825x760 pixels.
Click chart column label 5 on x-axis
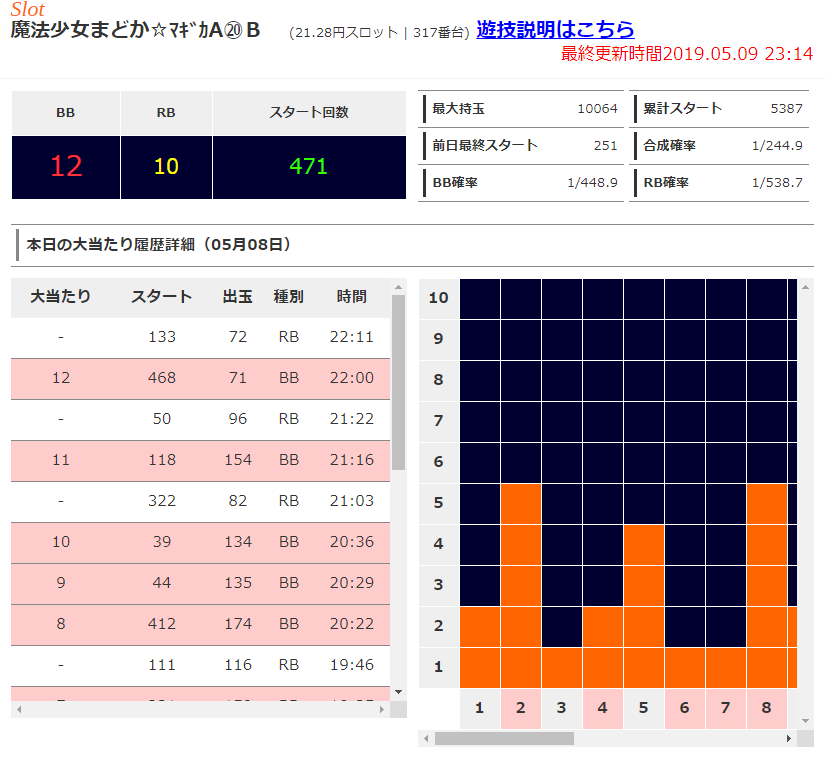pyautogui.click(x=643, y=708)
